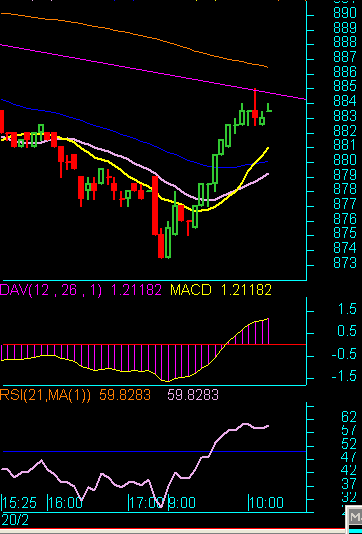Click the 880 price axis label

coord(345,160)
